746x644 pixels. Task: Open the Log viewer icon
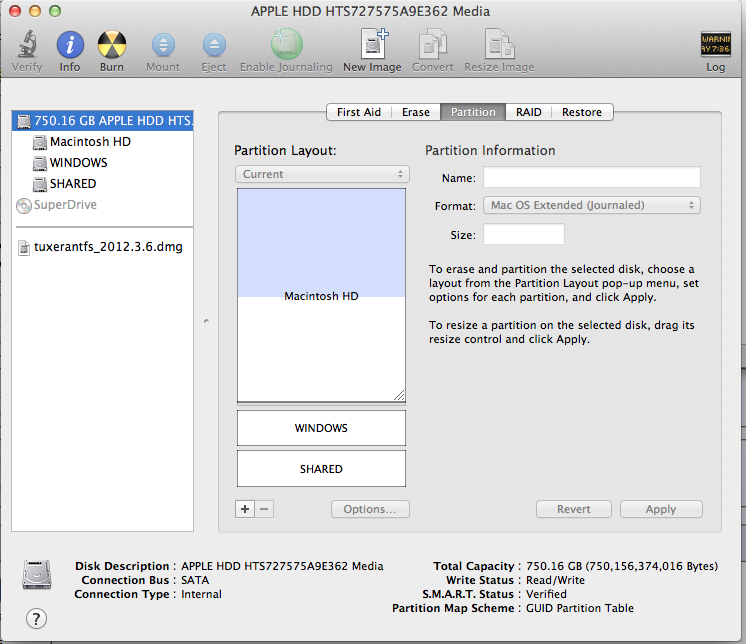pyautogui.click(x=716, y=44)
